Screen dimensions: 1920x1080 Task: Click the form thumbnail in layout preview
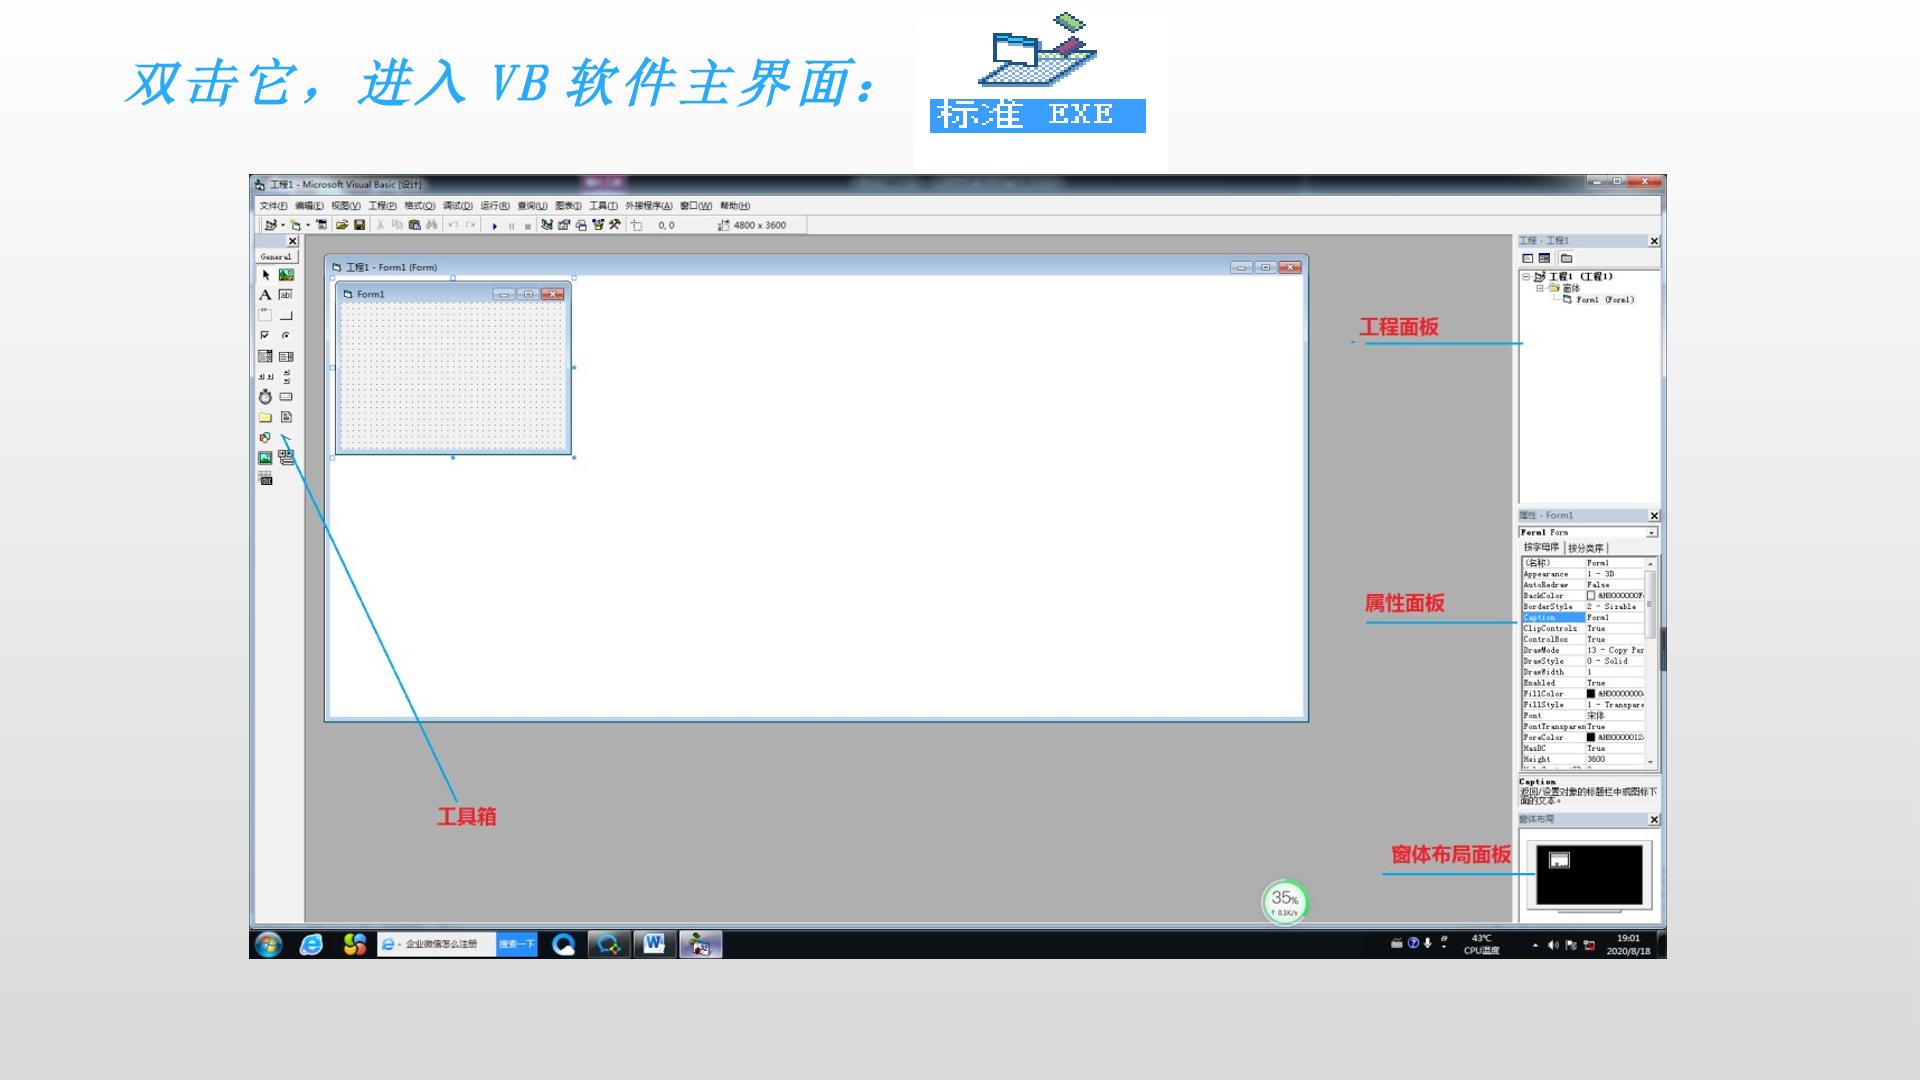[x=1559, y=861]
